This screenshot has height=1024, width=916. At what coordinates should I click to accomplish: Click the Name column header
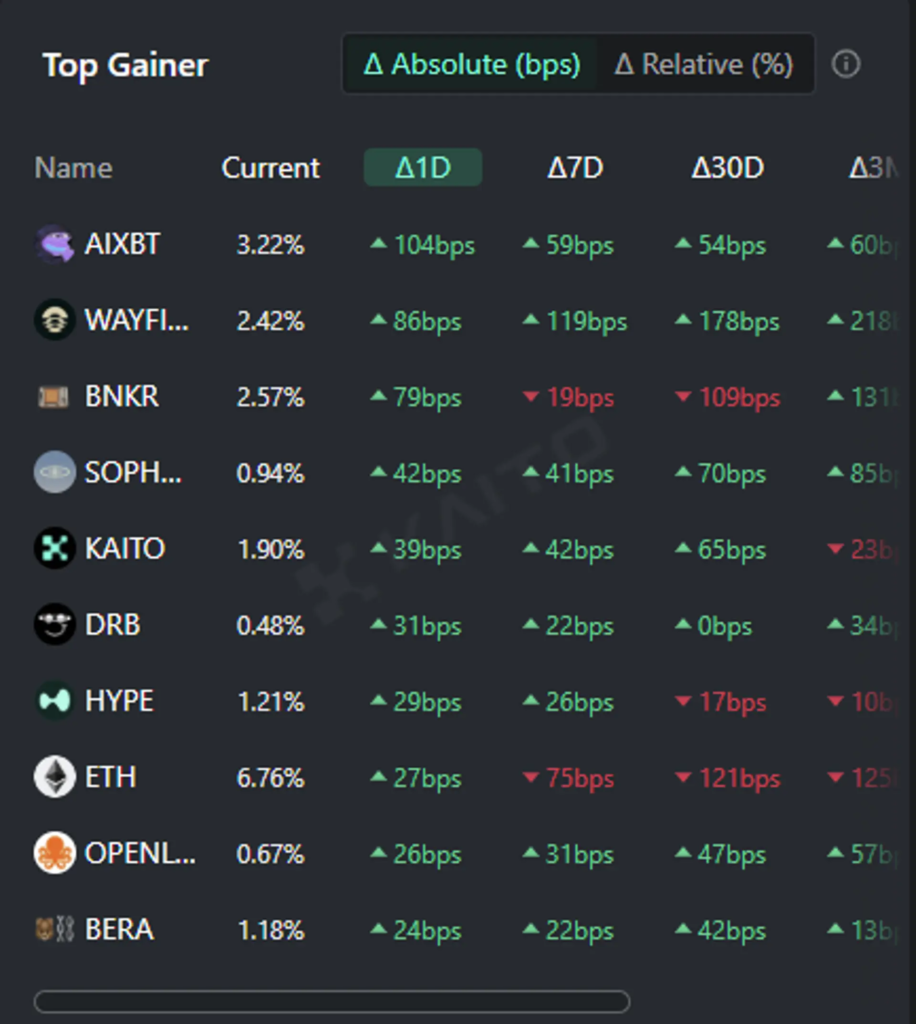click(73, 168)
